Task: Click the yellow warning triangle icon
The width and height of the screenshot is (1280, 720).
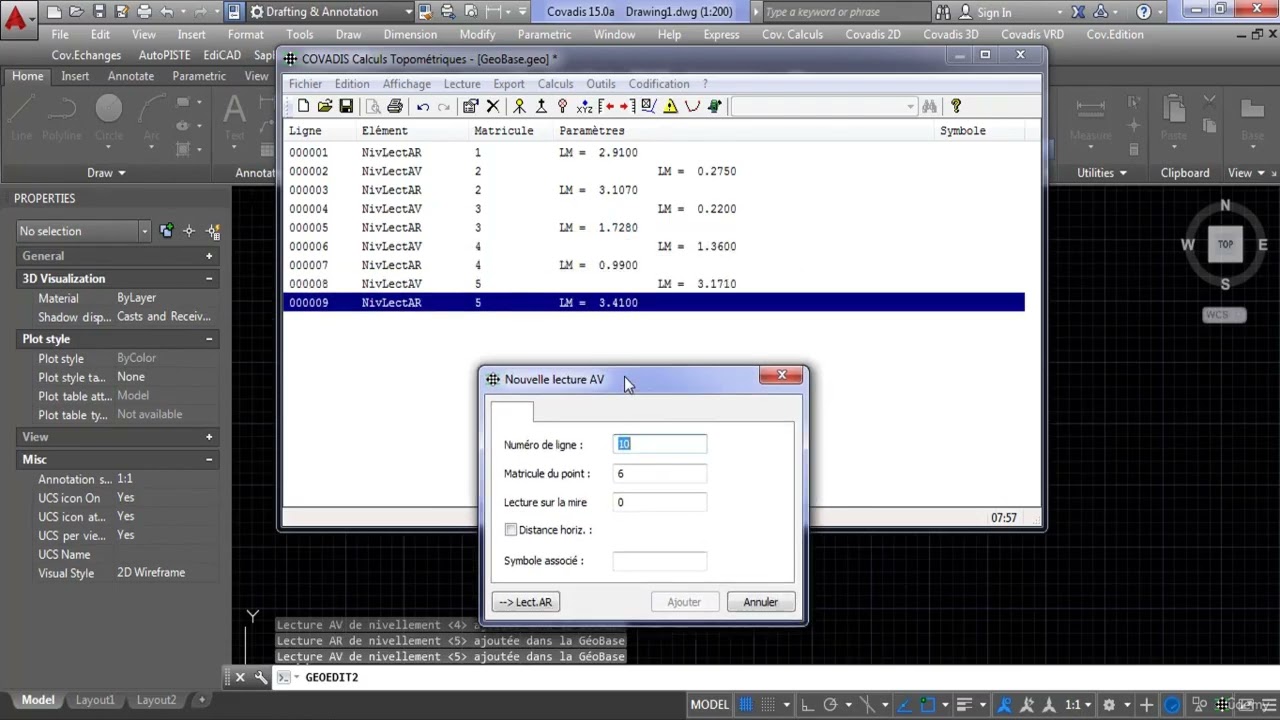Action: [x=670, y=106]
